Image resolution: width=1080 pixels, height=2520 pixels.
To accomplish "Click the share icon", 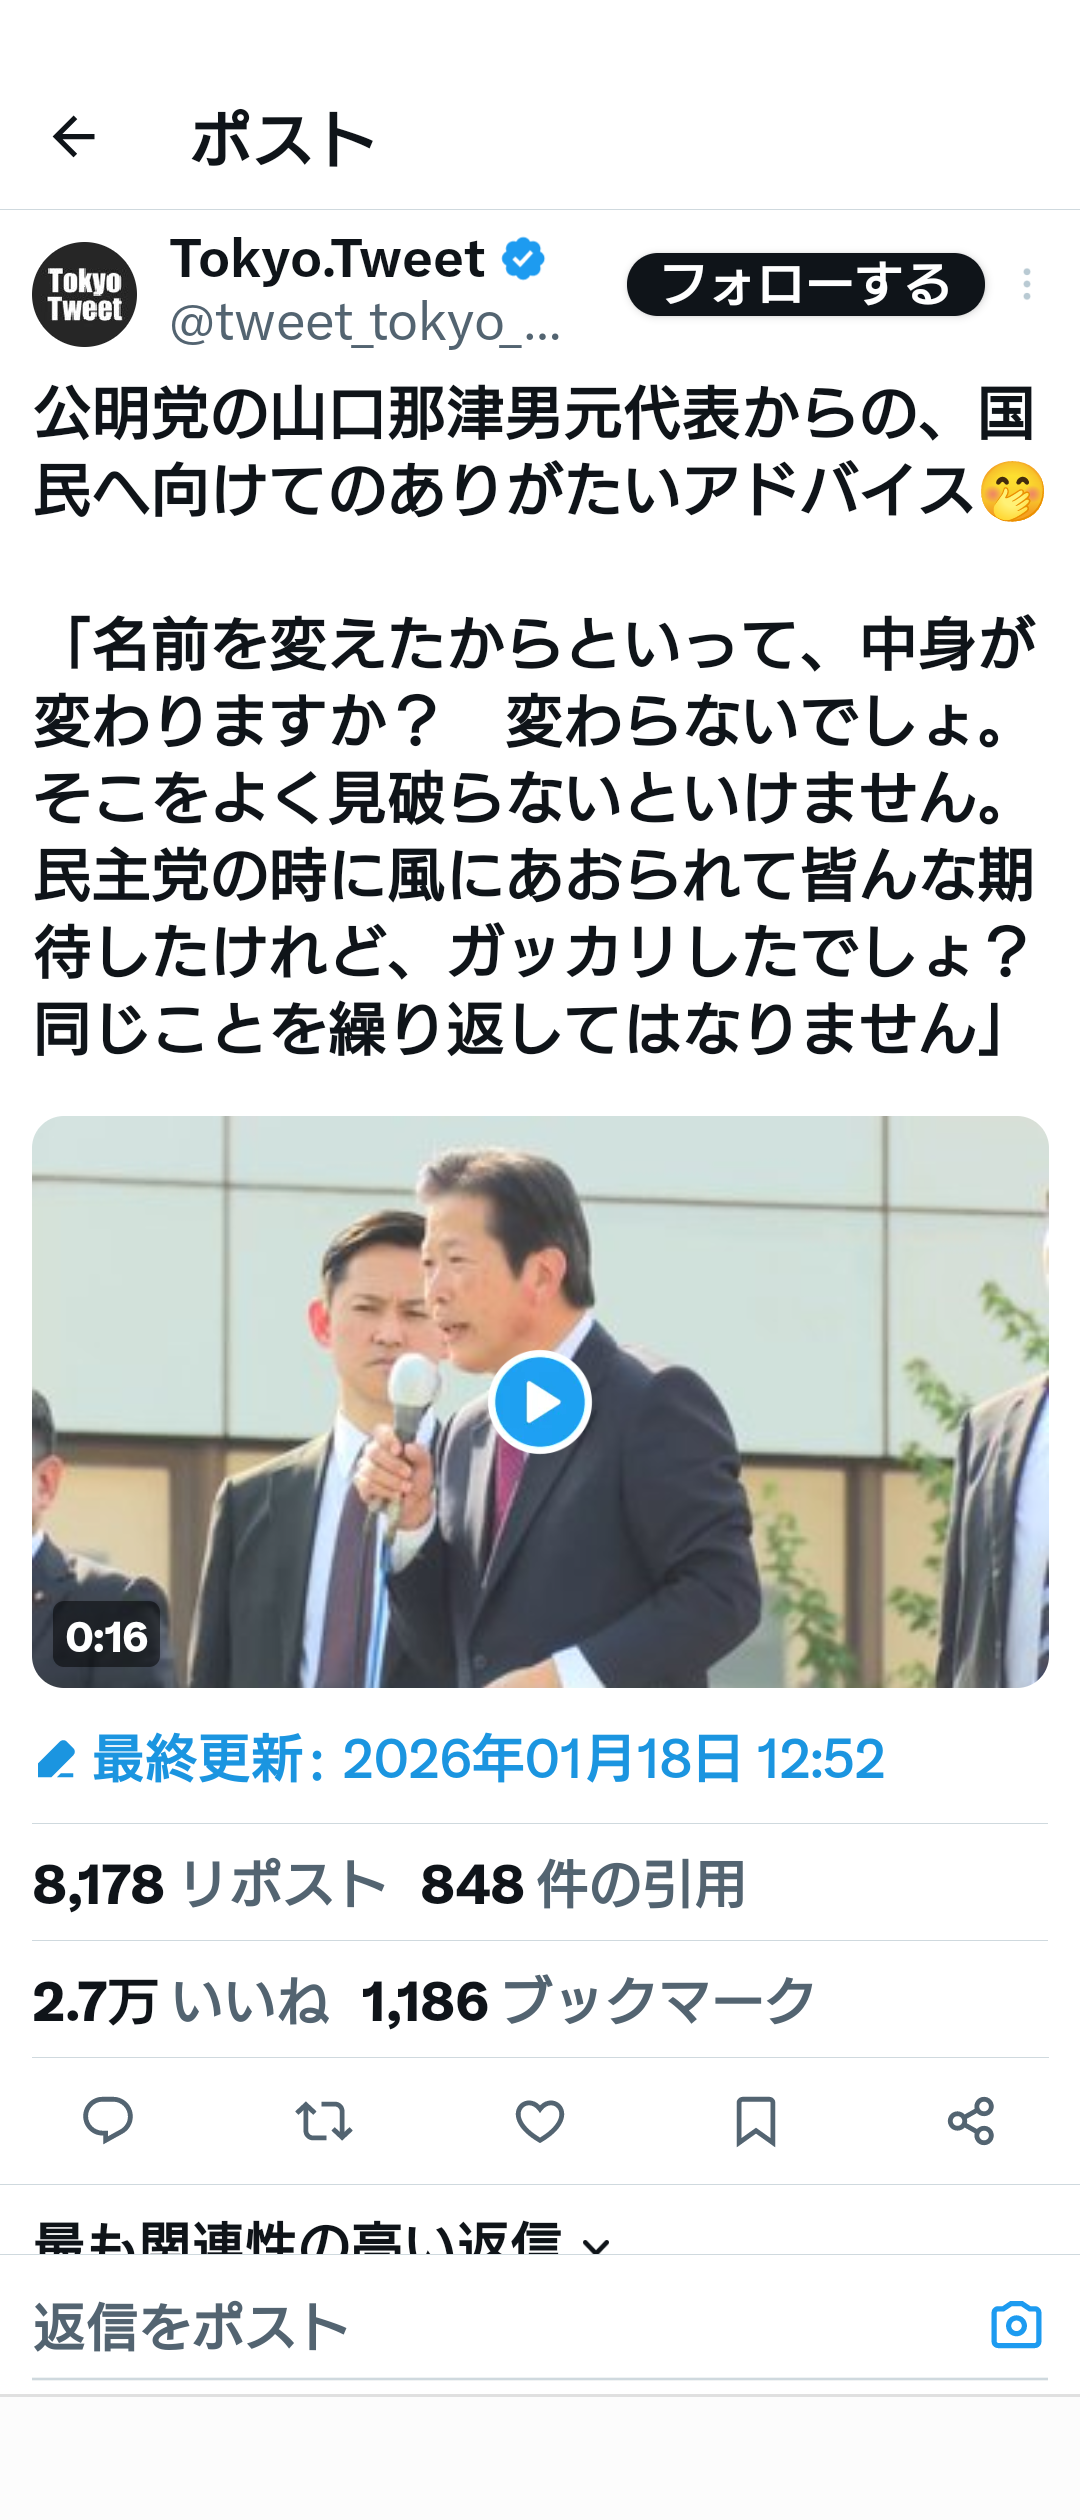I will pyautogui.click(x=971, y=2121).
